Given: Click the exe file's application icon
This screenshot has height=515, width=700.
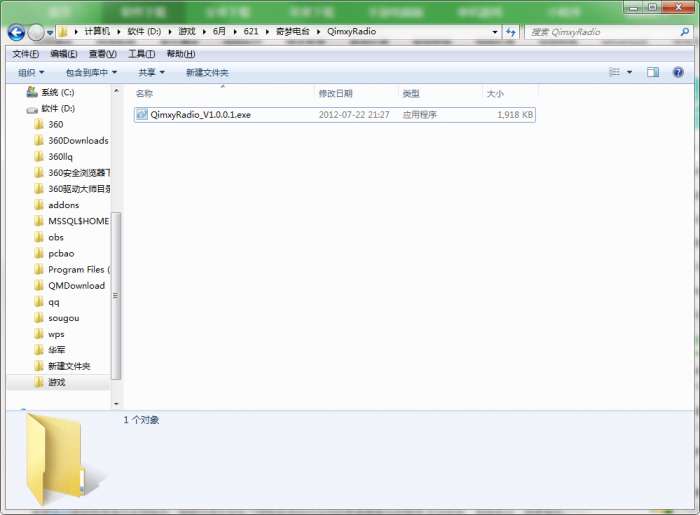Looking at the screenshot, I should [142, 115].
